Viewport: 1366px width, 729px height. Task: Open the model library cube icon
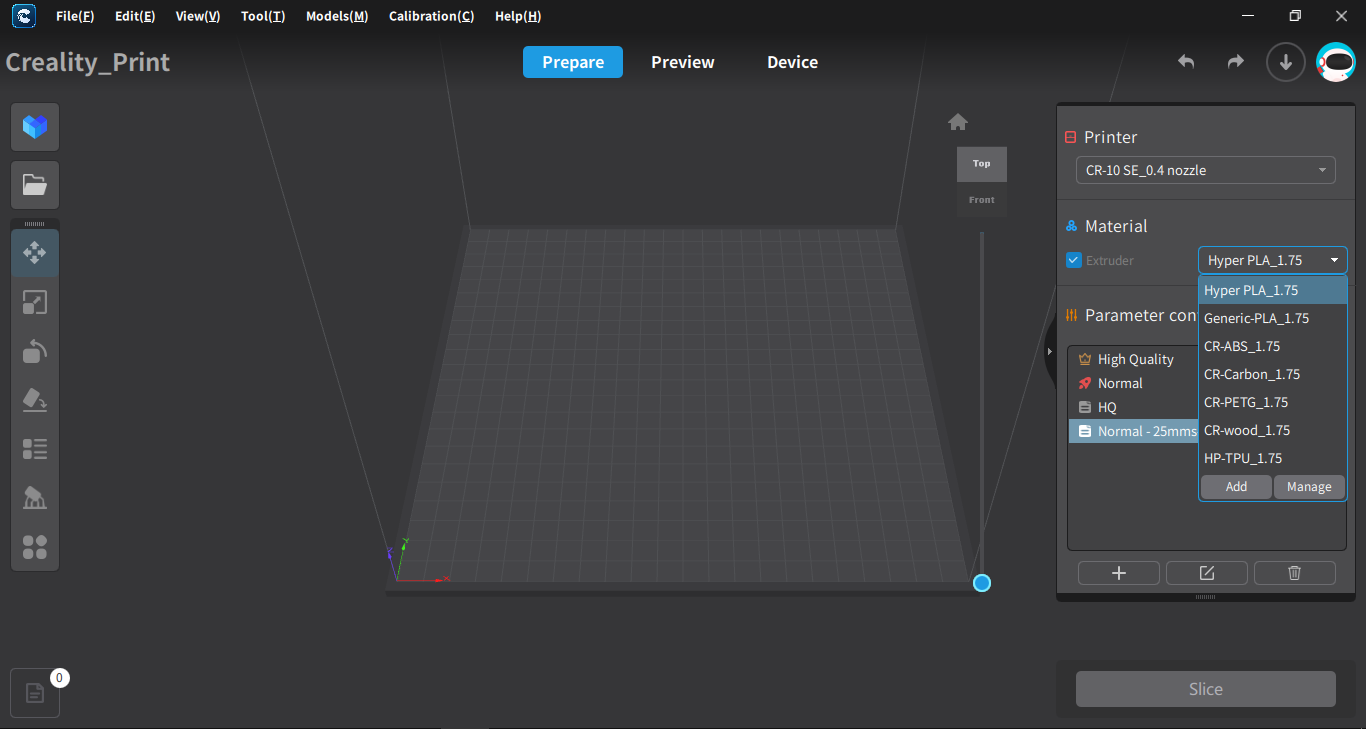(35, 127)
